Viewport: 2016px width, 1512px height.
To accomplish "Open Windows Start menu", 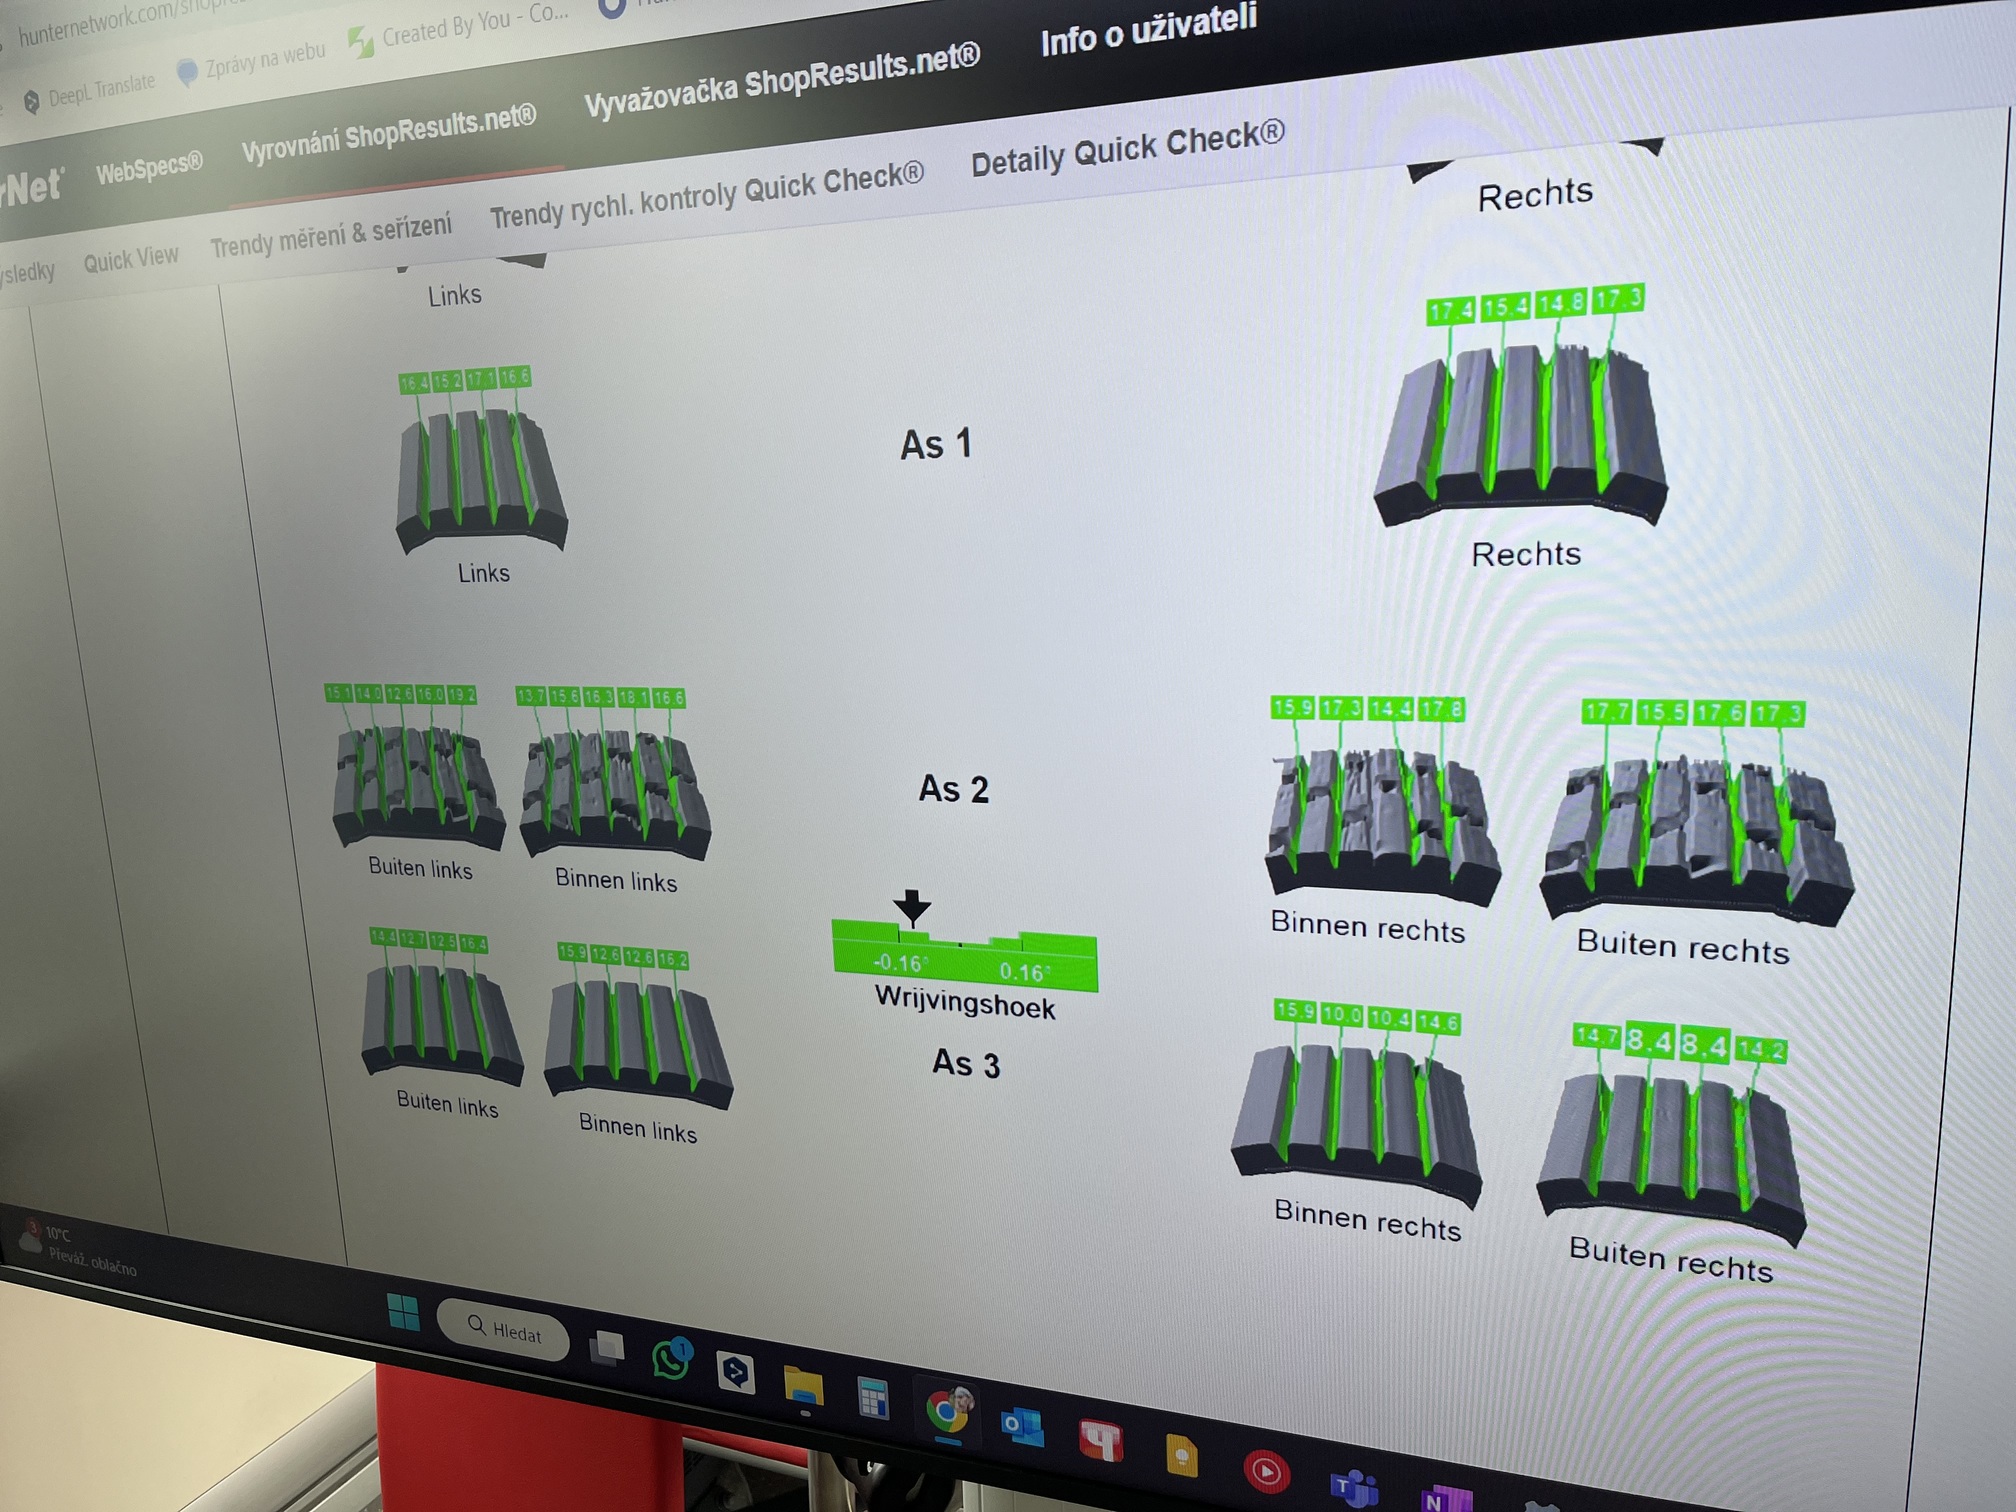I will click(x=403, y=1312).
